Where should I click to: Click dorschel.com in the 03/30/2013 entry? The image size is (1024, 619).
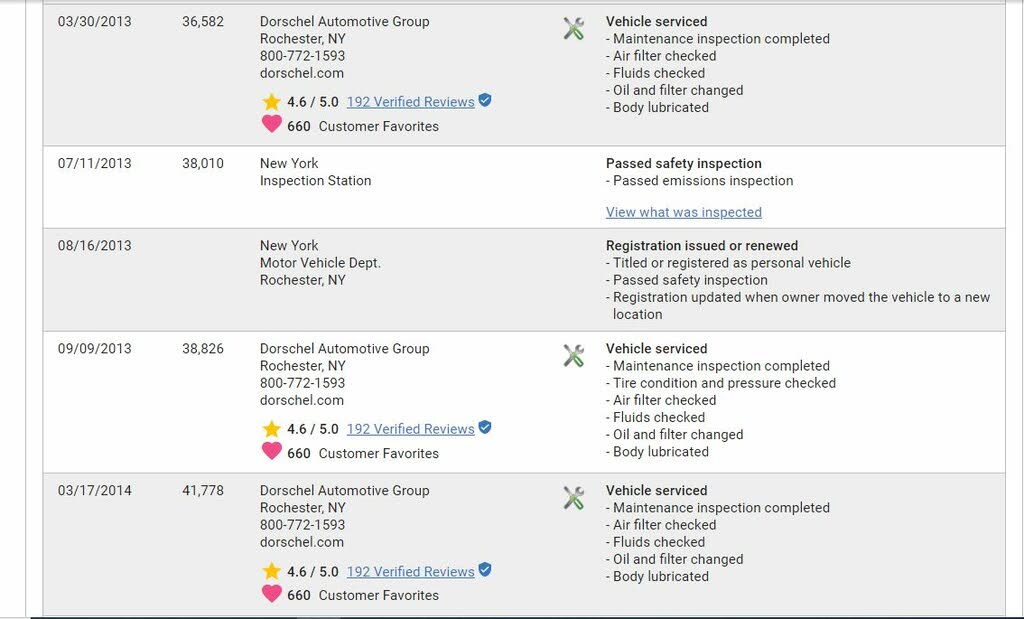click(x=302, y=73)
